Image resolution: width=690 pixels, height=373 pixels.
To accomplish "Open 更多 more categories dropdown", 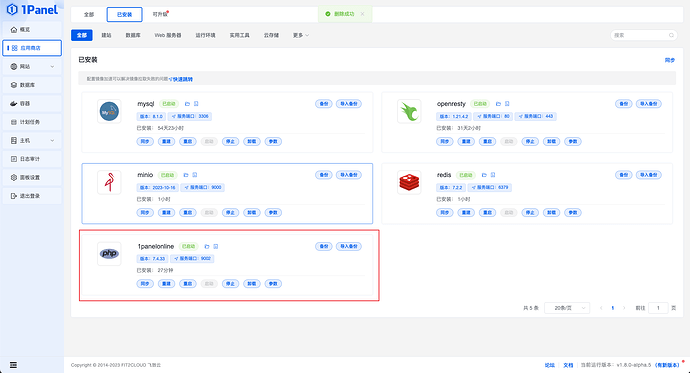I will pyautogui.click(x=301, y=35).
